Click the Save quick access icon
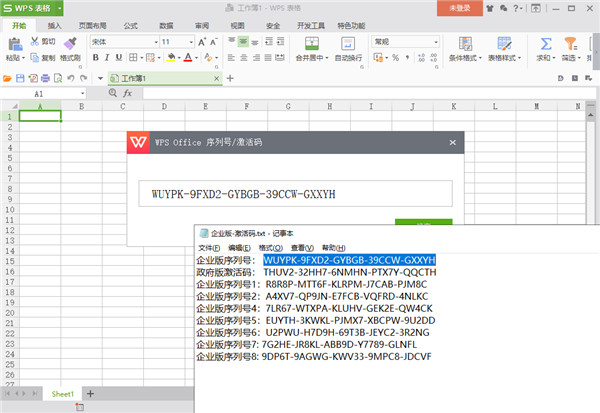Screen dimensions: 600x413 click(x=20, y=78)
